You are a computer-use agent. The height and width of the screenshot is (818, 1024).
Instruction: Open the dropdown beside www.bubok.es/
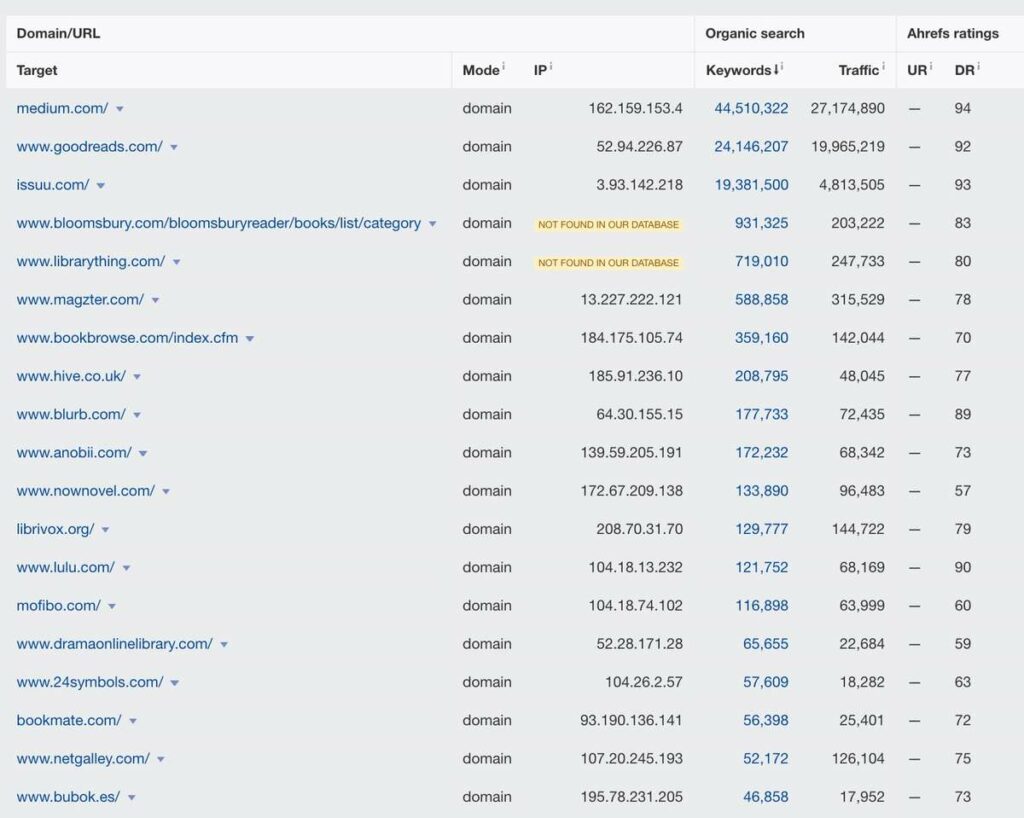131,798
